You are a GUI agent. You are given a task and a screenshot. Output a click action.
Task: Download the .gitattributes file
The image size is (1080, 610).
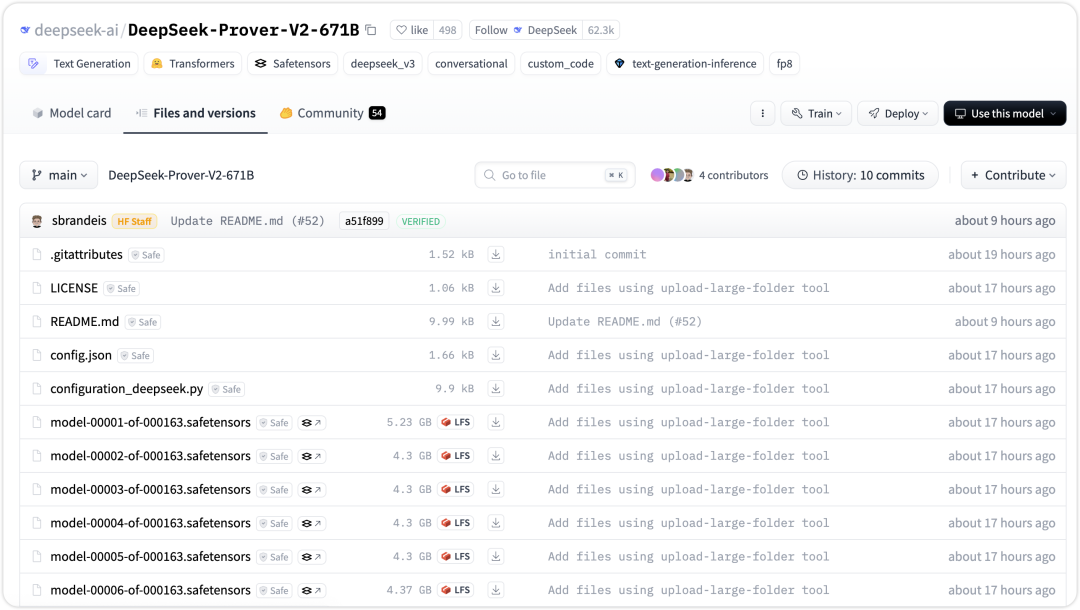pos(495,254)
